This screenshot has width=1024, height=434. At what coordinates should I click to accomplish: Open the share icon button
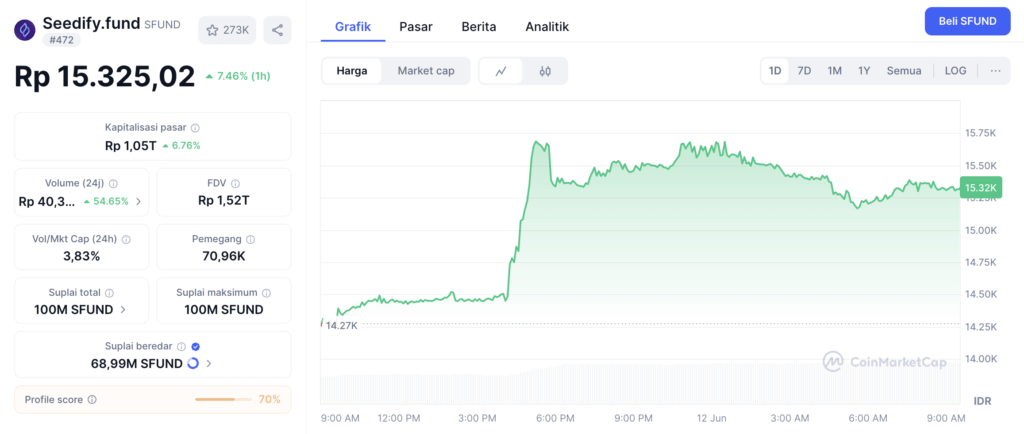pyautogui.click(x=278, y=30)
